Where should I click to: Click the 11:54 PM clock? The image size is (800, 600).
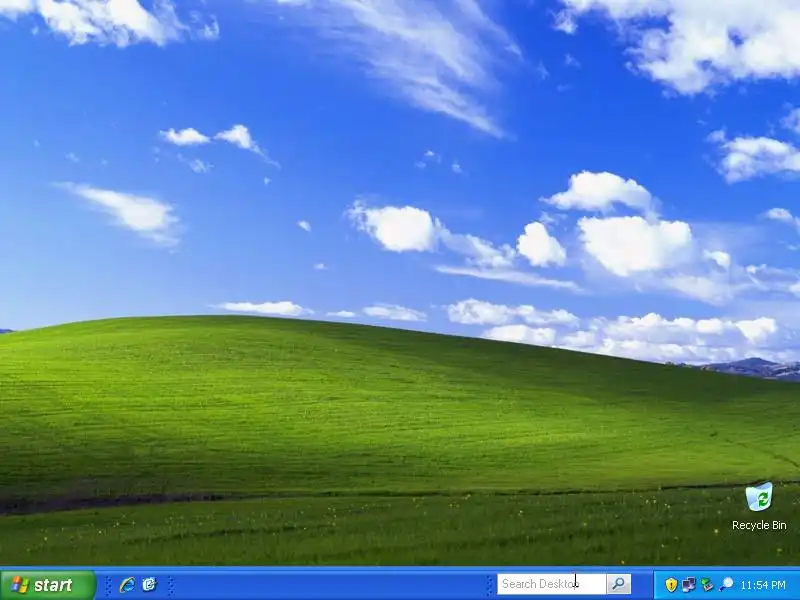[x=763, y=585]
